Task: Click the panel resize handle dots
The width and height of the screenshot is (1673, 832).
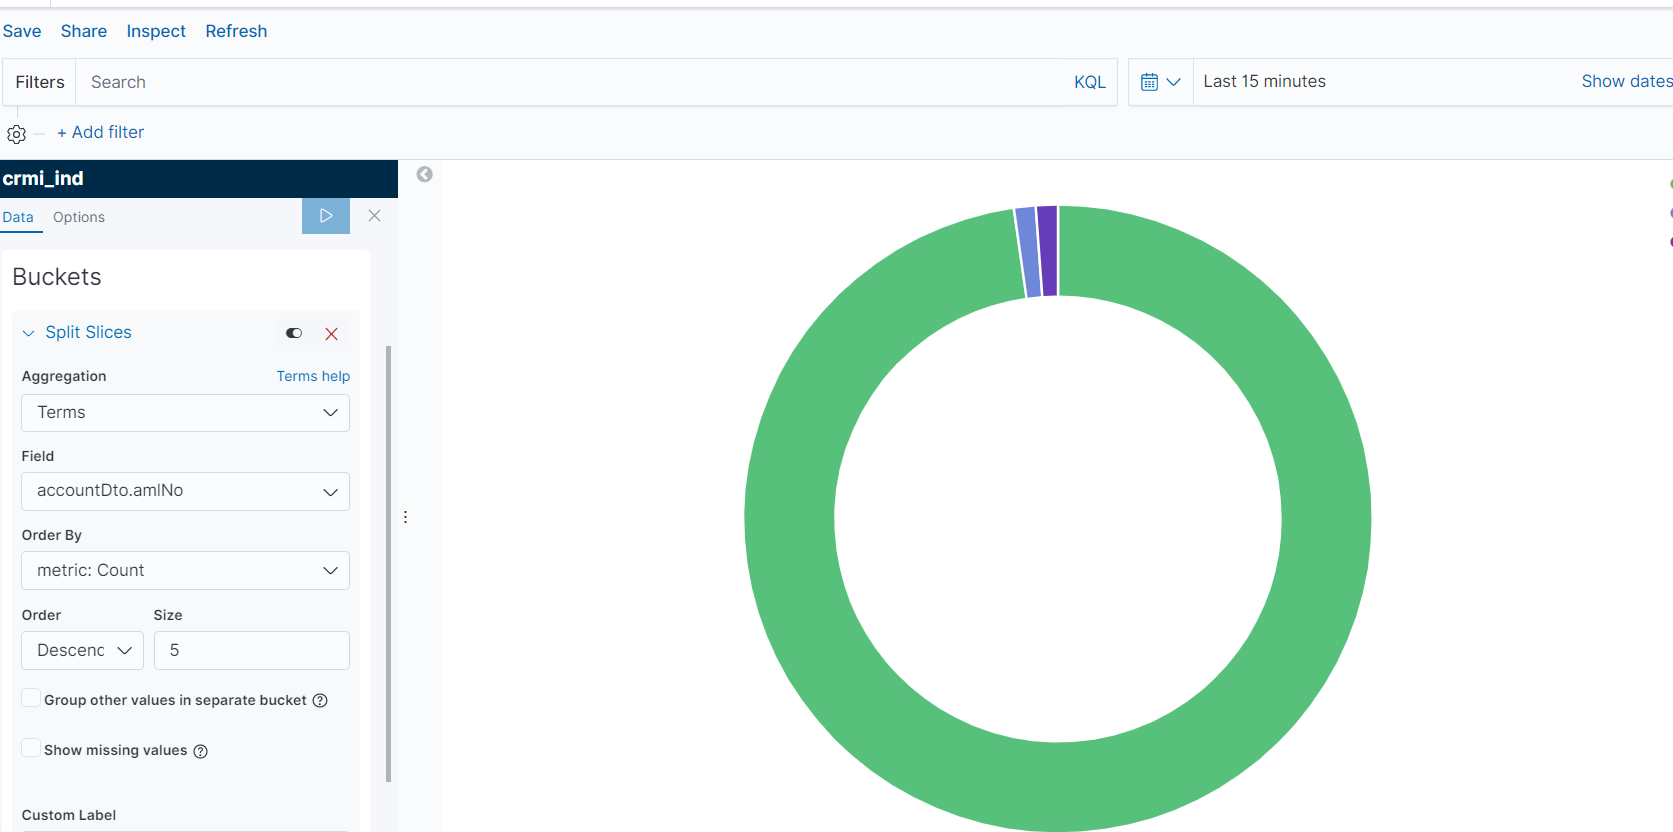Action: point(405,517)
